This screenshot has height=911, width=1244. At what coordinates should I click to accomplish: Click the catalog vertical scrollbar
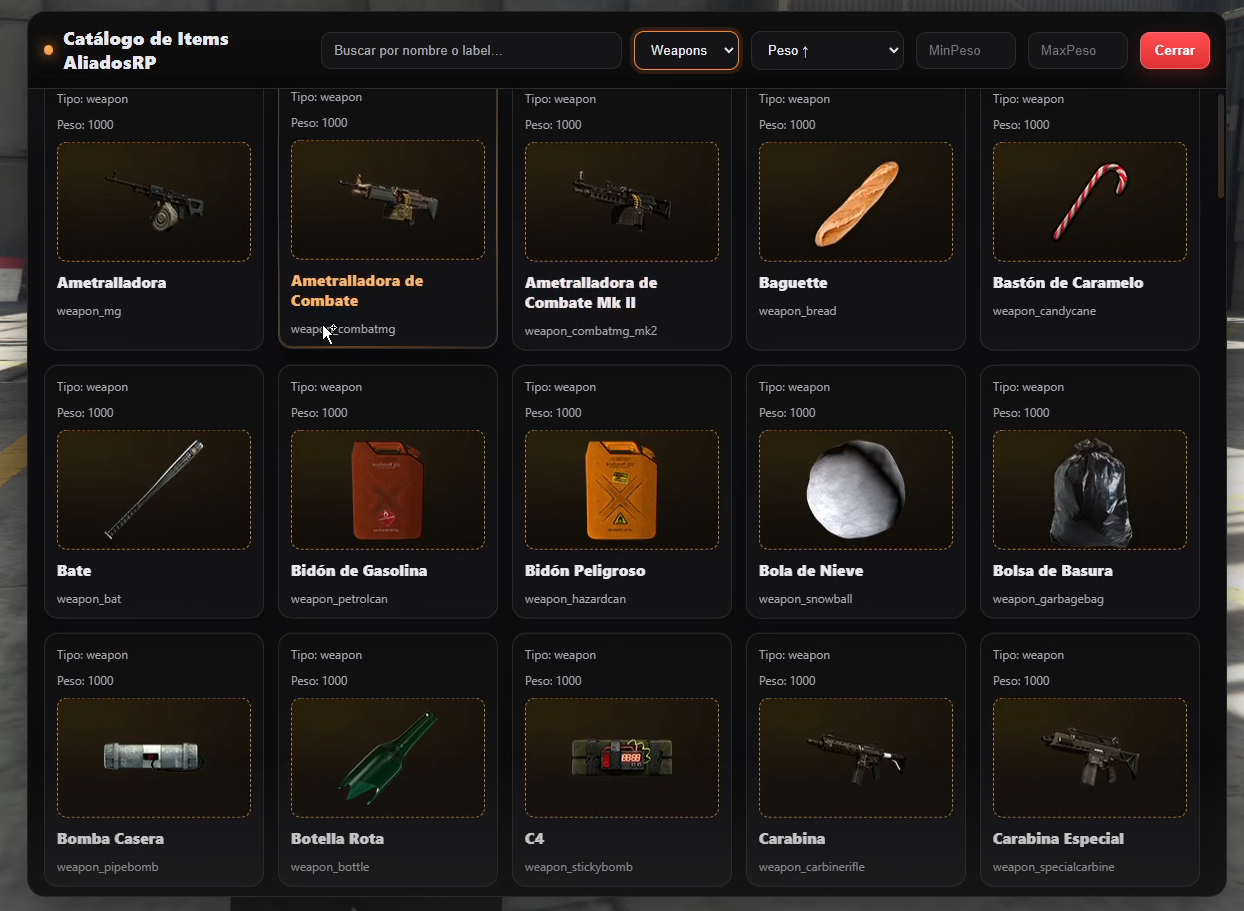pos(1220,147)
